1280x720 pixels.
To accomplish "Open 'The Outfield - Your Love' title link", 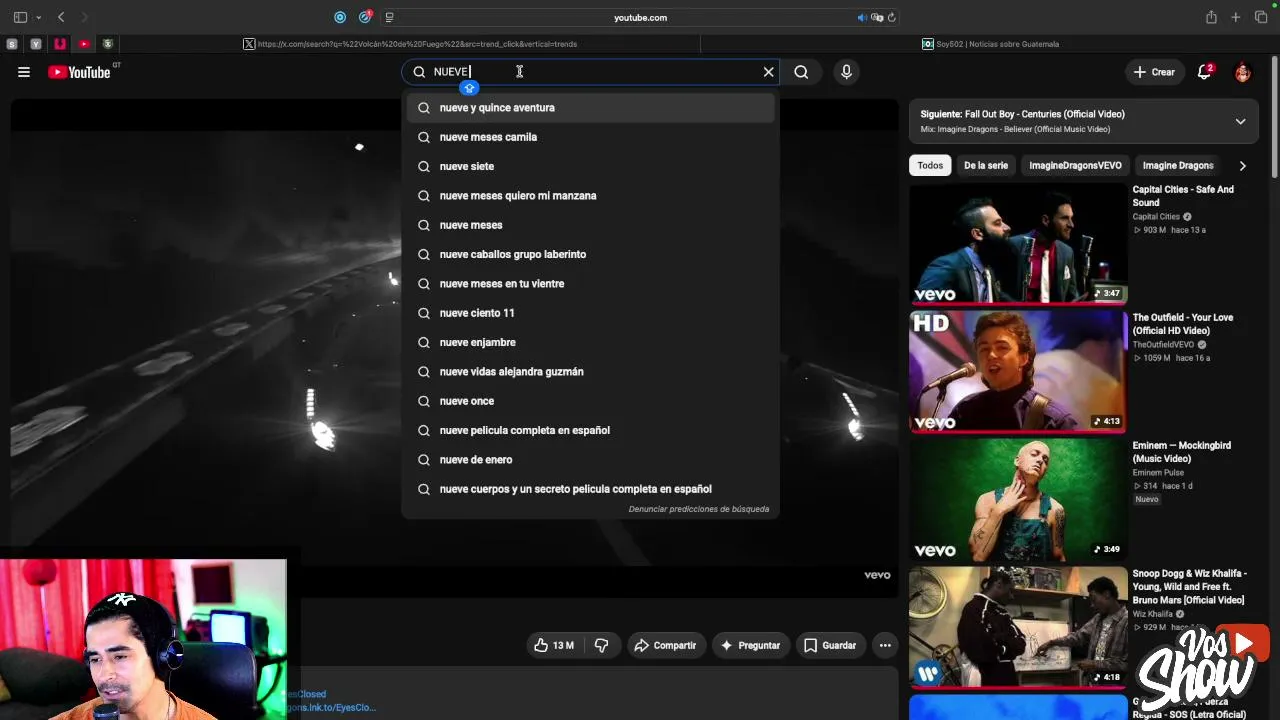I will (x=1183, y=324).
